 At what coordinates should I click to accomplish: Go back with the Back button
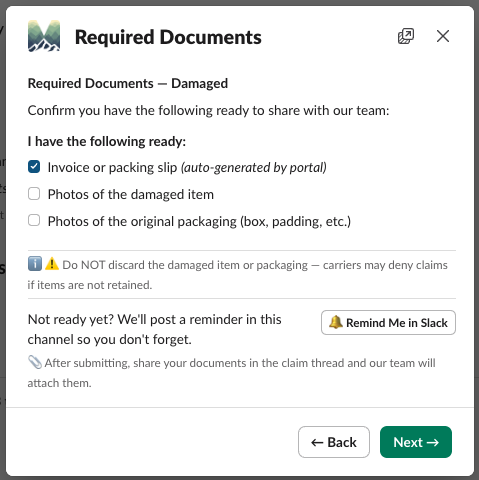tap(334, 442)
